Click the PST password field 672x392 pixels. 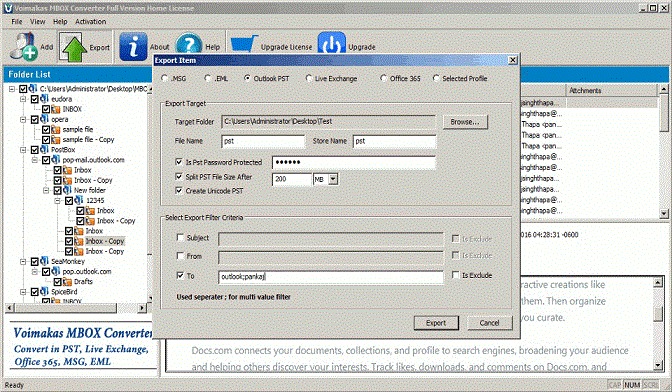click(x=354, y=162)
